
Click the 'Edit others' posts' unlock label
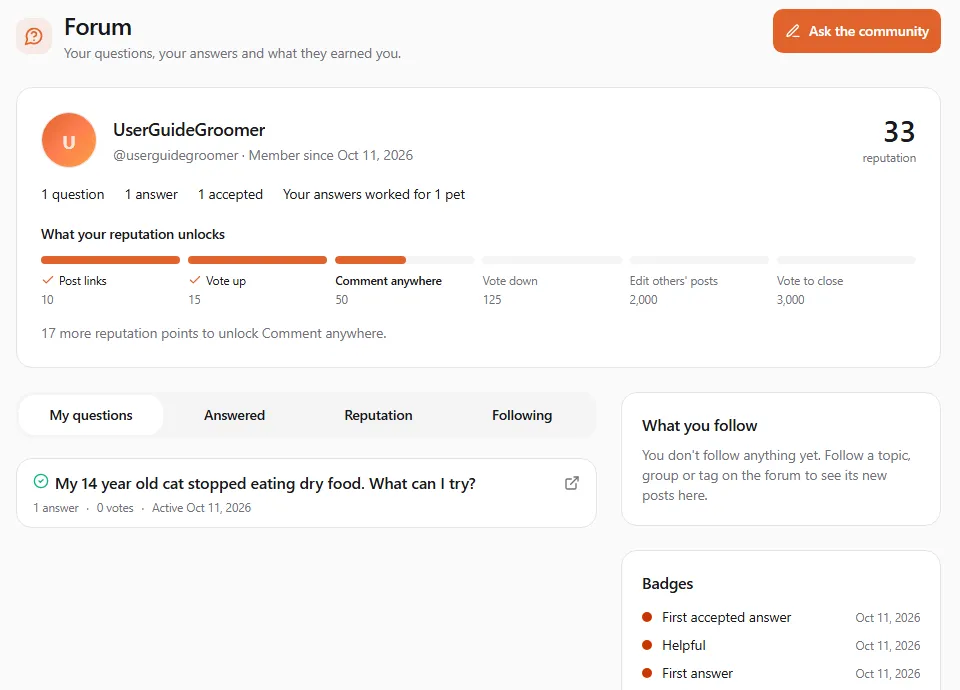tap(673, 281)
